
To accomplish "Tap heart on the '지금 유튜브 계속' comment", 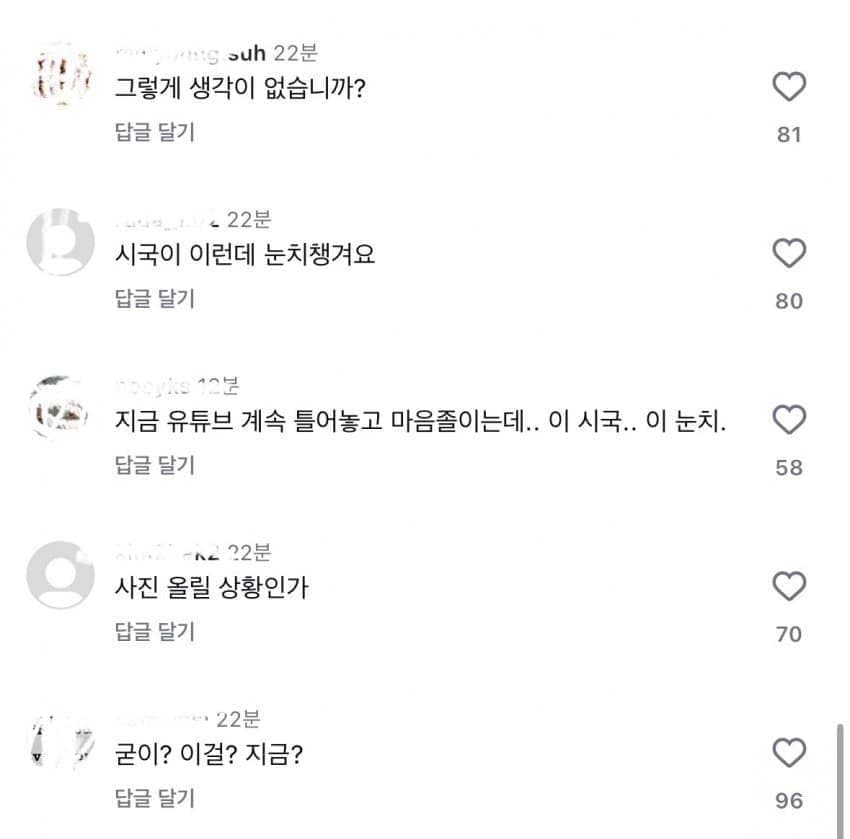I will coord(789,421).
